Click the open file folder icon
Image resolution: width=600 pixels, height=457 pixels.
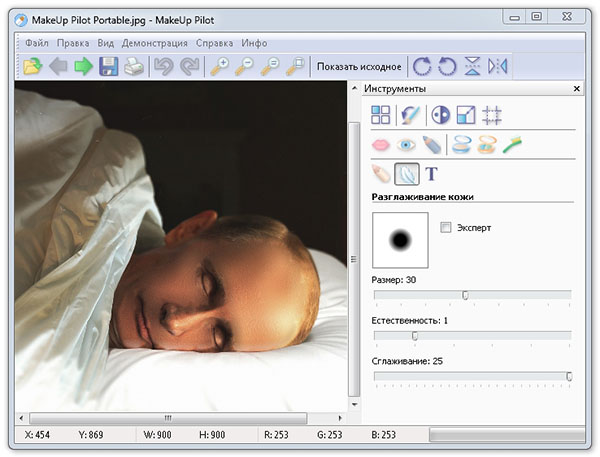click(x=33, y=67)
